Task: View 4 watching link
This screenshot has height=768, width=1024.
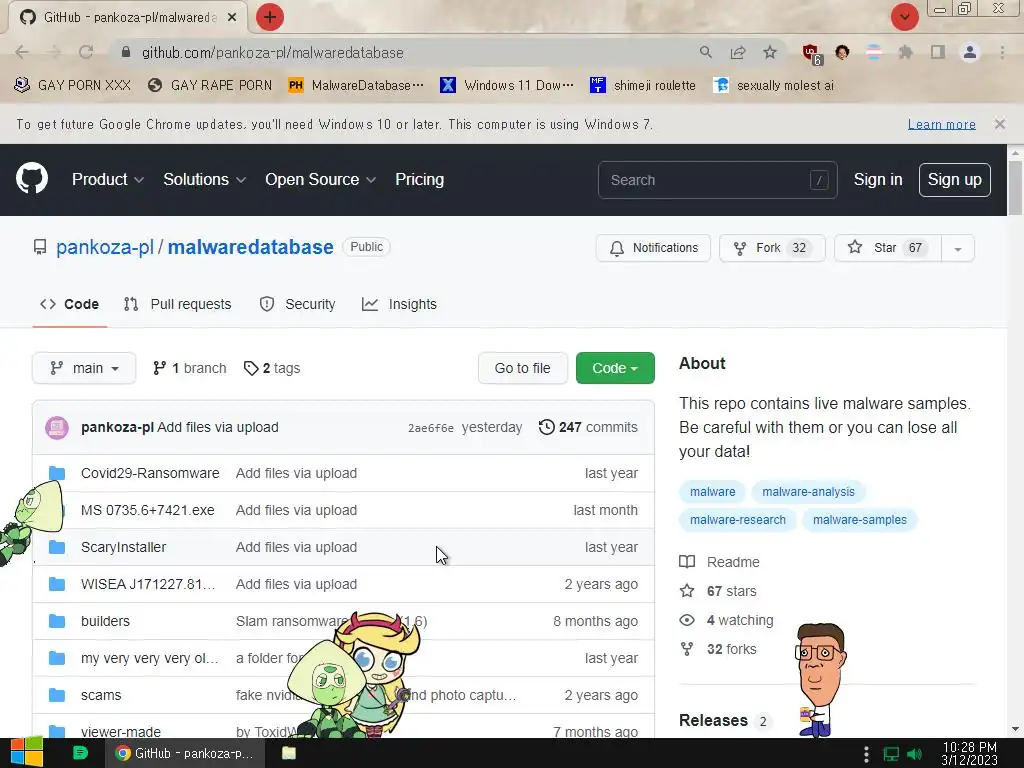Action: click(727, 620)
